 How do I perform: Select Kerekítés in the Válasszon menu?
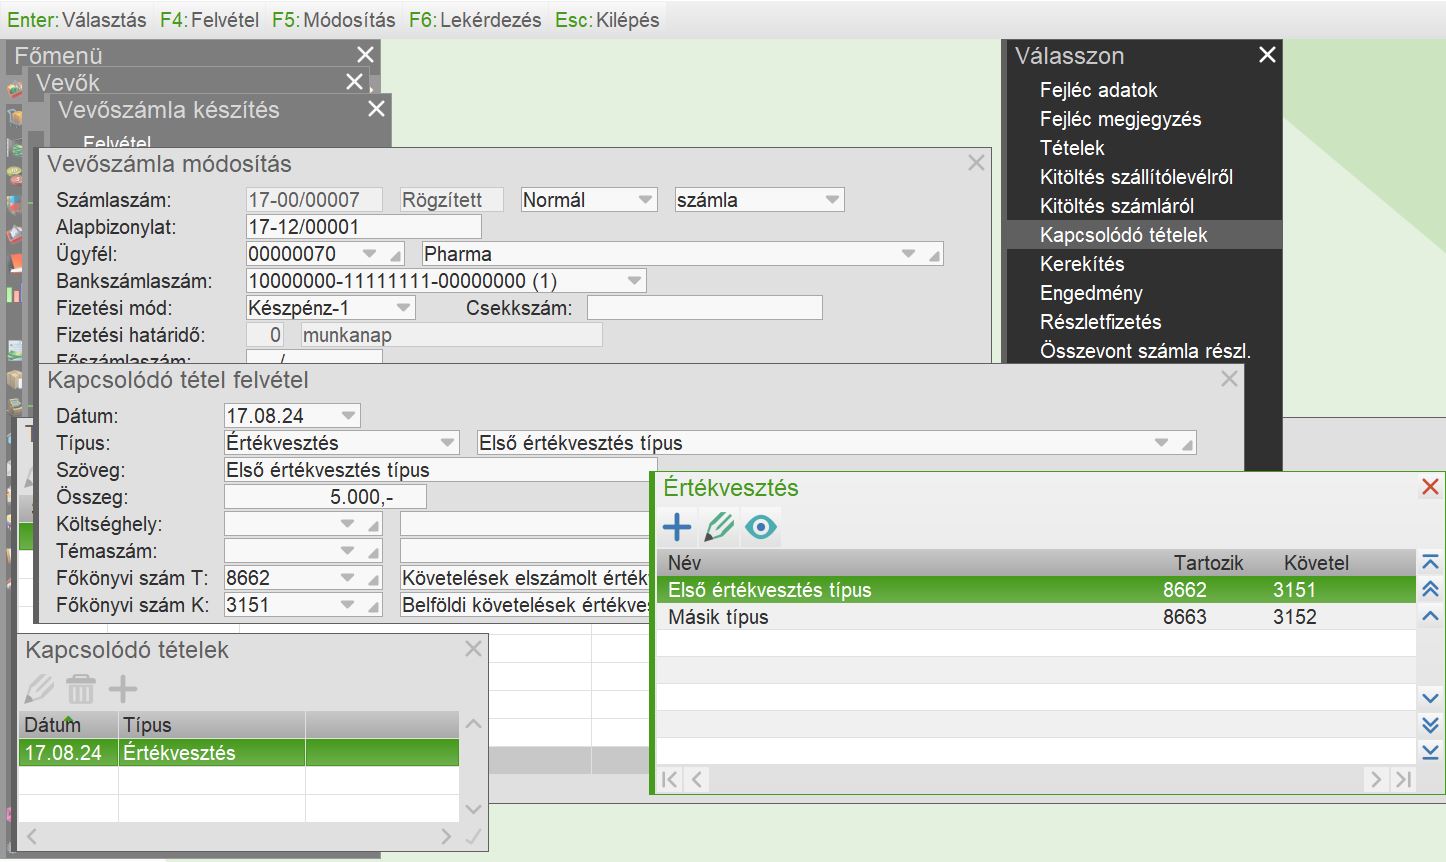(1082, 264)
